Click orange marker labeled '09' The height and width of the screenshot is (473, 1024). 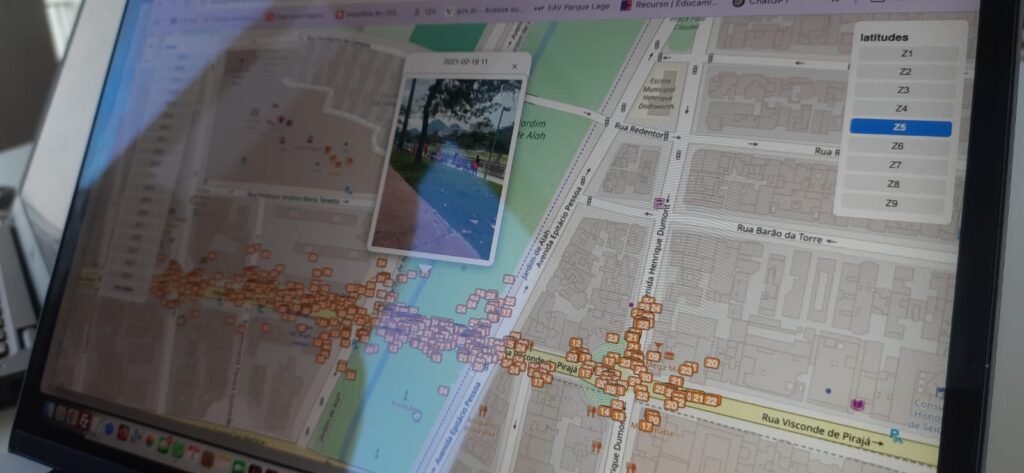click(653, 357)
